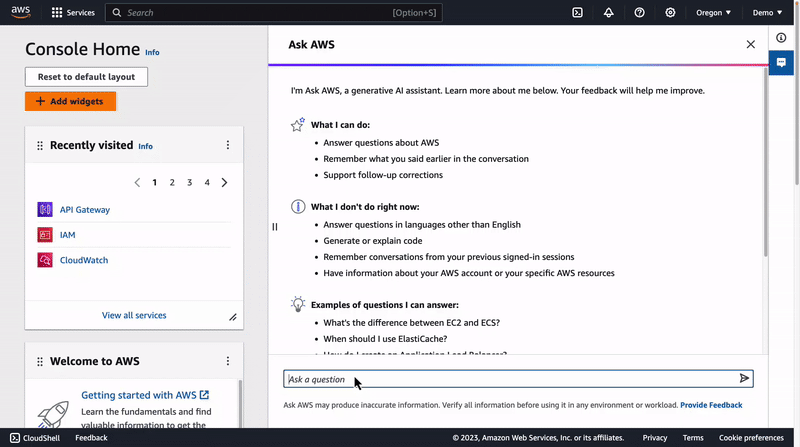The height and width of the screenshot is (447, 800).
Task: Focus the top search field
Action: (x=273, y=13)
